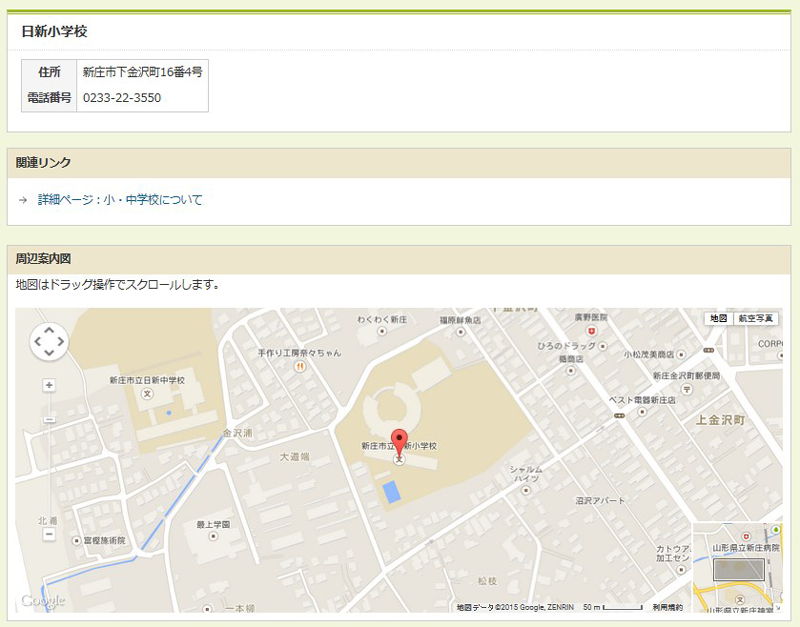Click the 一本柳 place marker
Screen dimensions: 800x627
[x=207, y=609]
